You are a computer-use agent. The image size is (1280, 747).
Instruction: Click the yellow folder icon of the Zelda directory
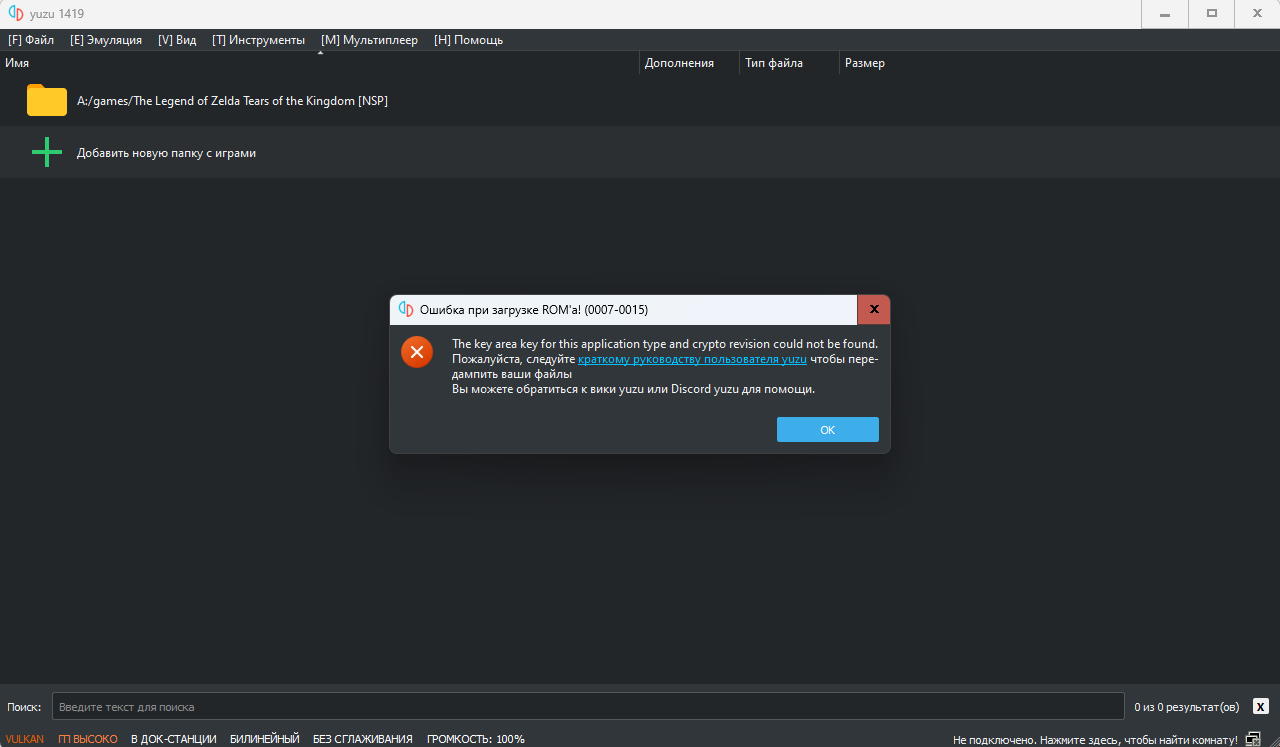[x=47, y=100]
